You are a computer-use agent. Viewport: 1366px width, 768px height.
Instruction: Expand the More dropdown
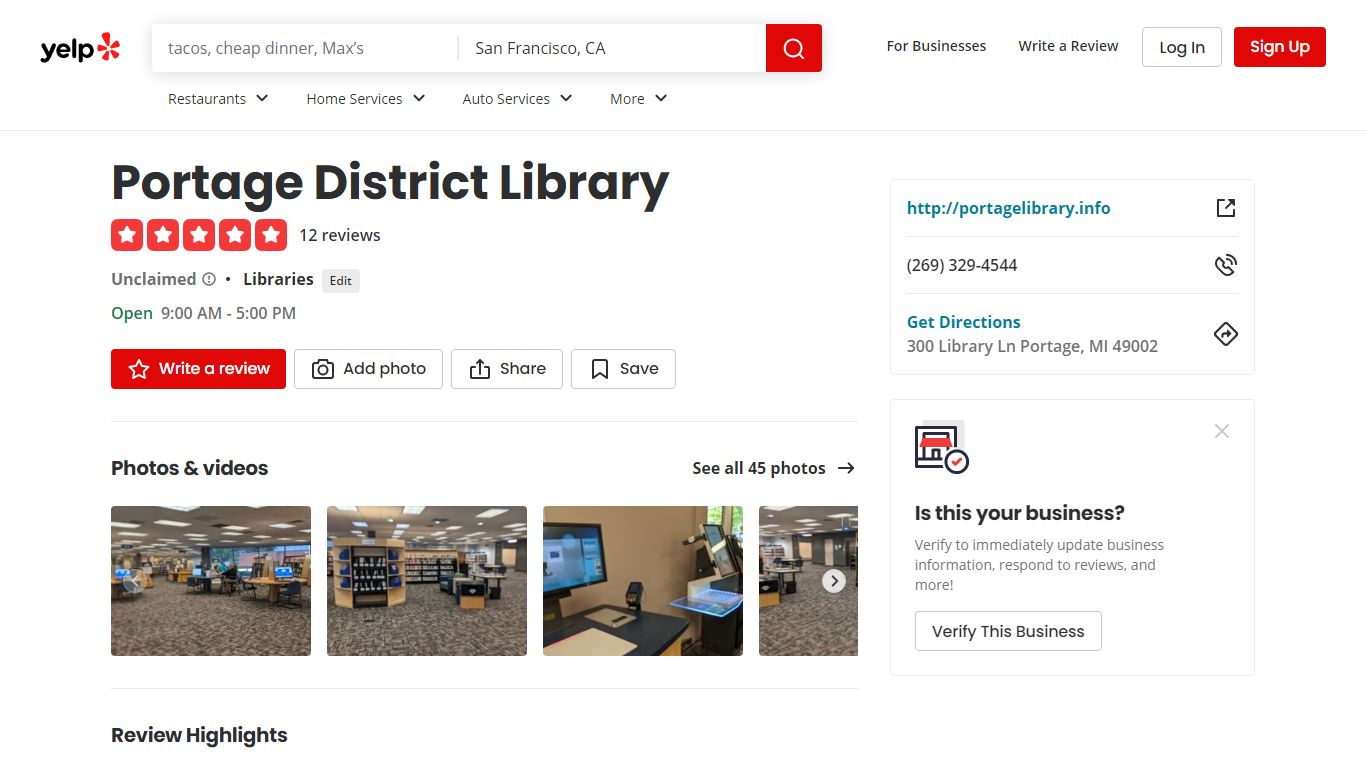(x=638, y=99)
